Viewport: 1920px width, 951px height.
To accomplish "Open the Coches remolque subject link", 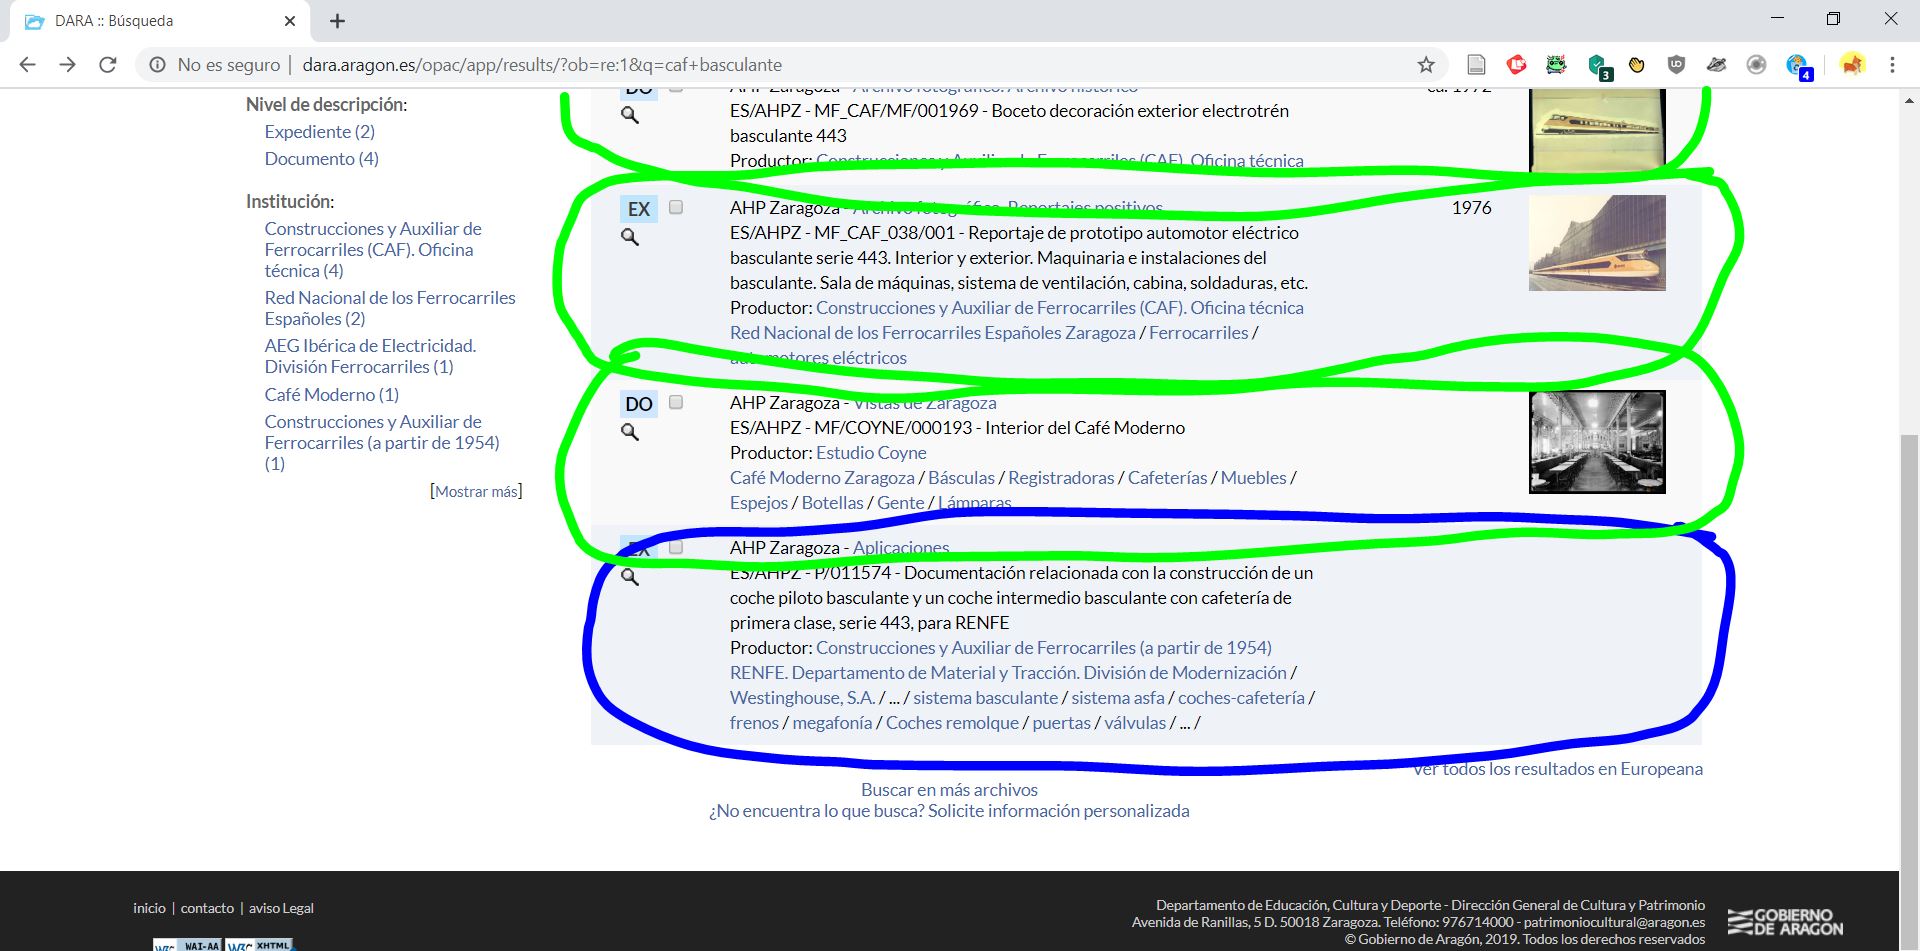I will 952,723.
